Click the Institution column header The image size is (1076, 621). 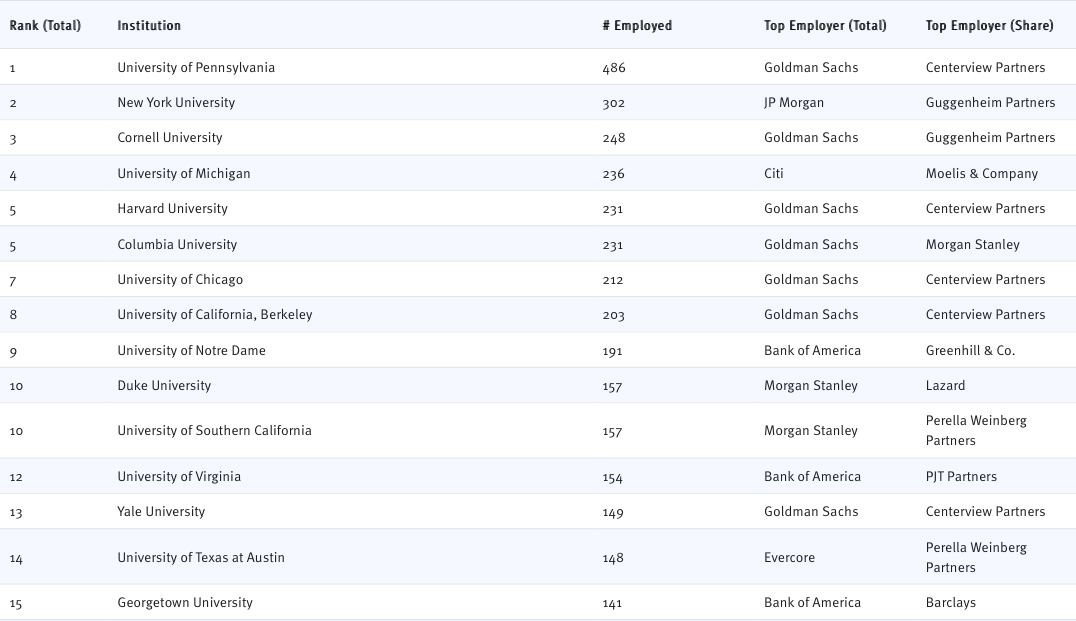tap(149, 25)
